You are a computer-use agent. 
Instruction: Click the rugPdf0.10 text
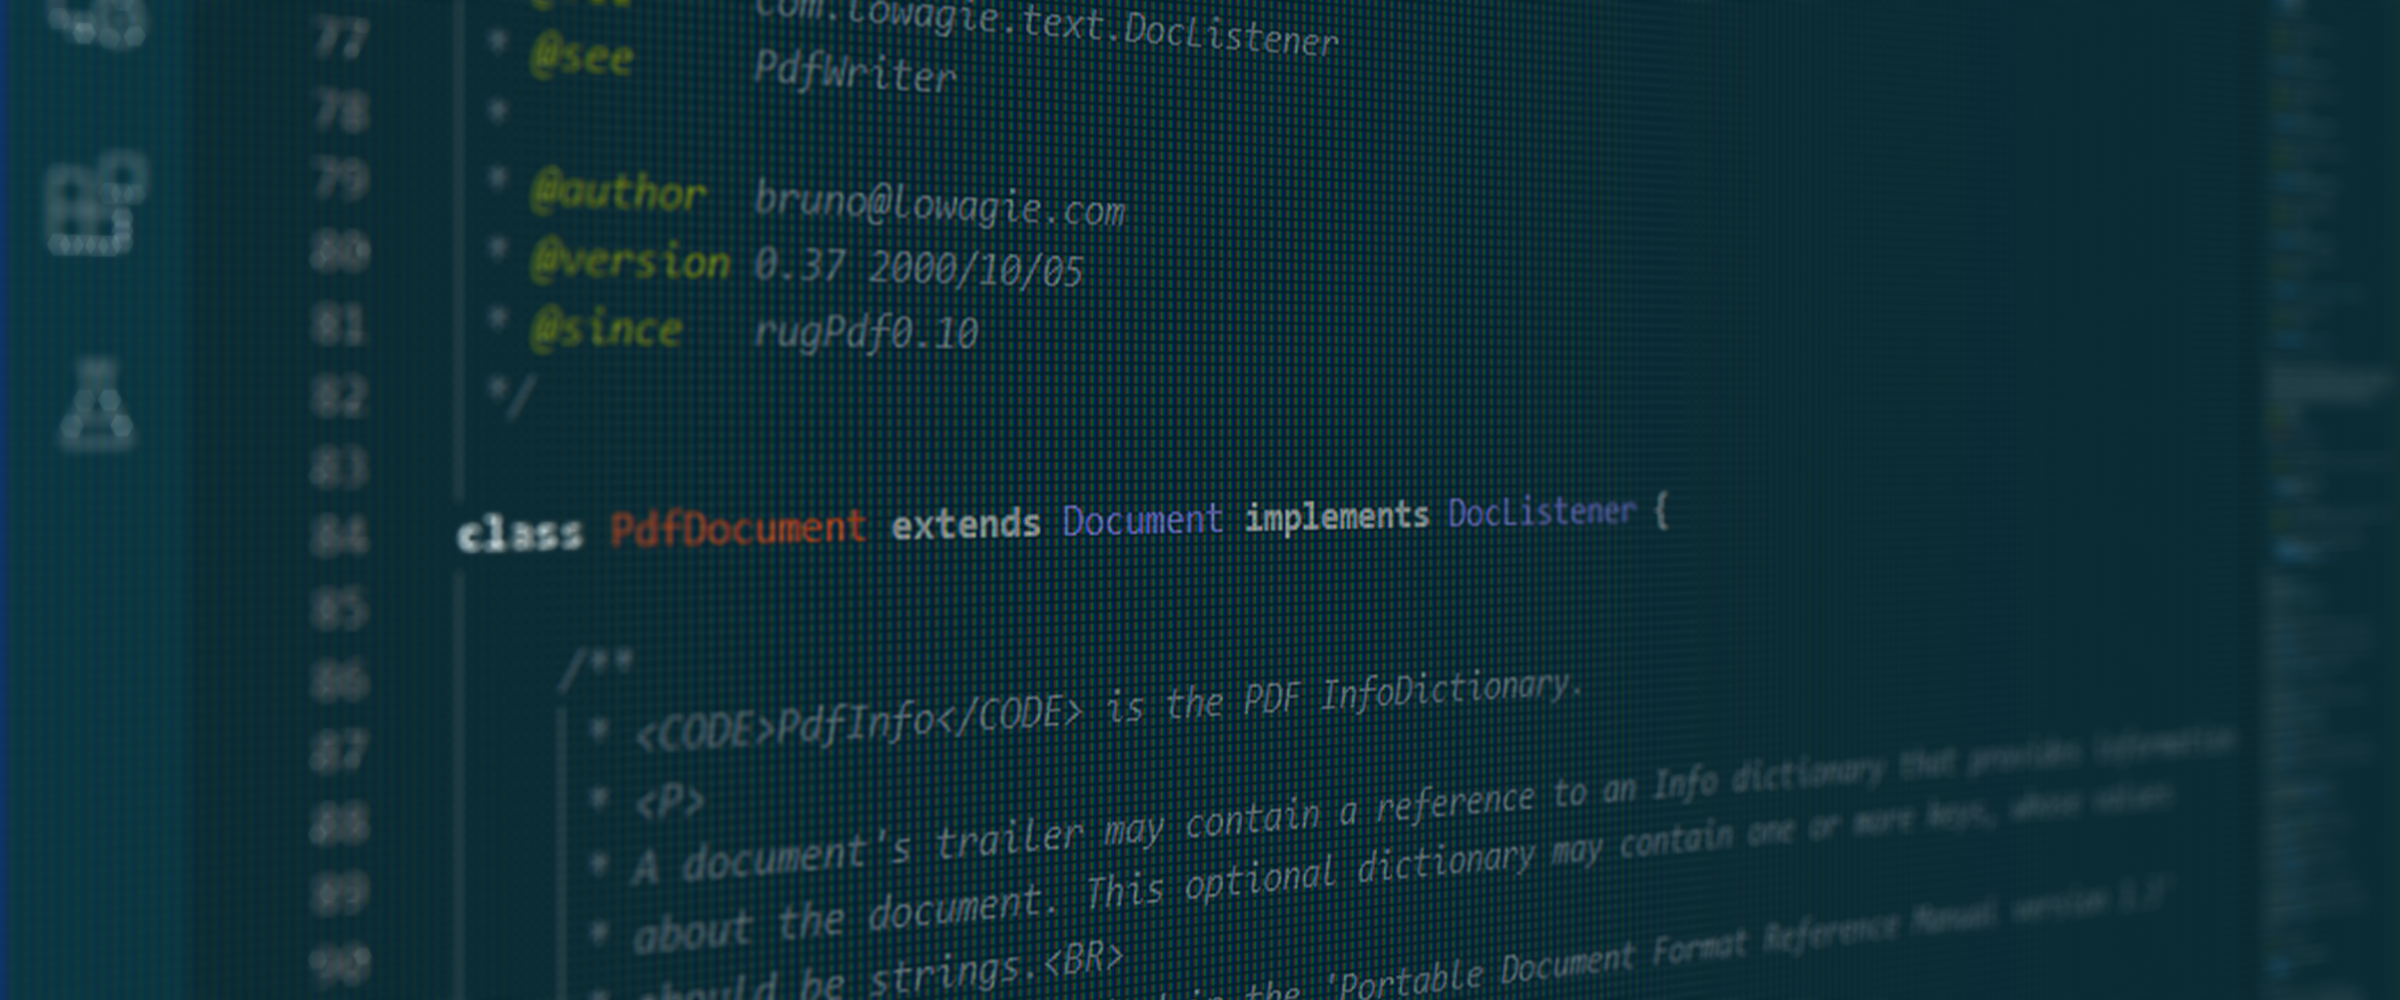pyautogui.click(x=865, y=333)
